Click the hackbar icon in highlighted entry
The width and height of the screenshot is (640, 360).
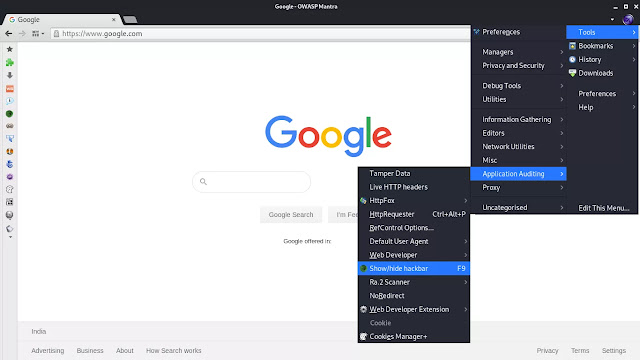(363, 268)
